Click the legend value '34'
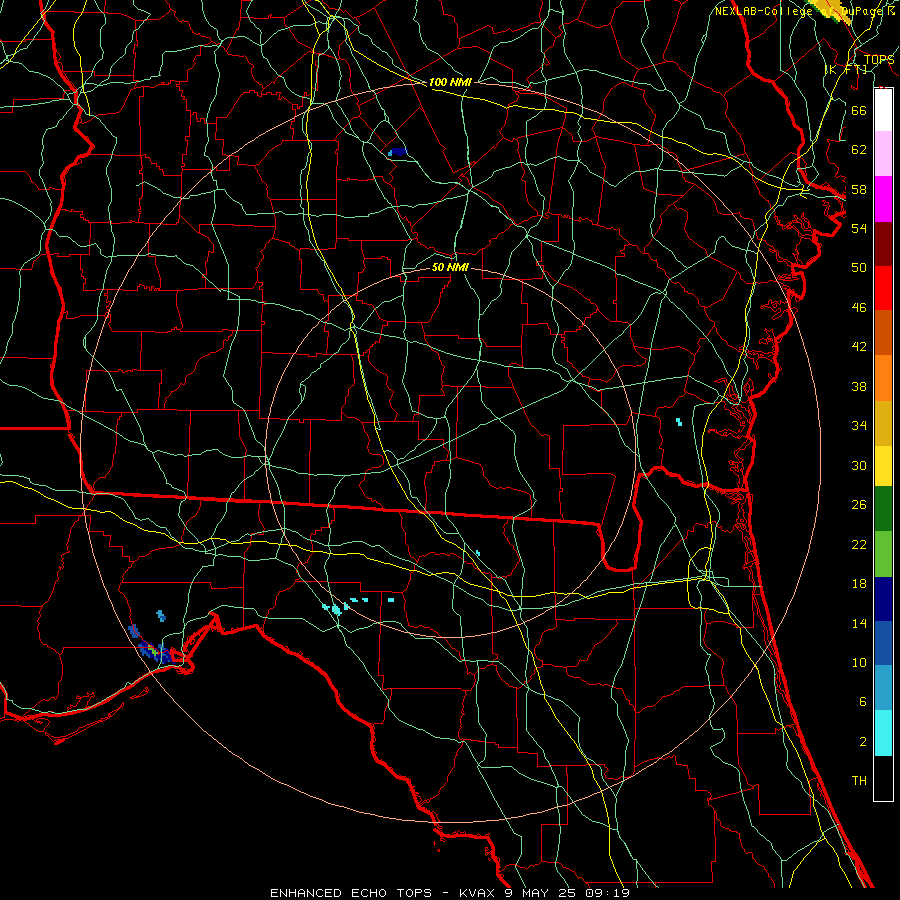Viewport: 900px width, 900px height. click(x=859, y=425)
